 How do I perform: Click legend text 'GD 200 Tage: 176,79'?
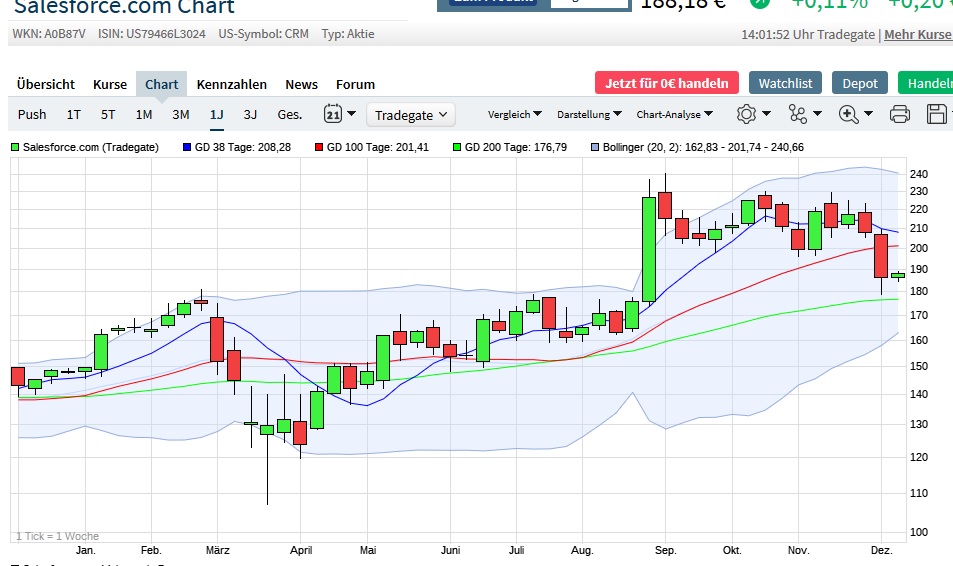click(x=516, y=147)
